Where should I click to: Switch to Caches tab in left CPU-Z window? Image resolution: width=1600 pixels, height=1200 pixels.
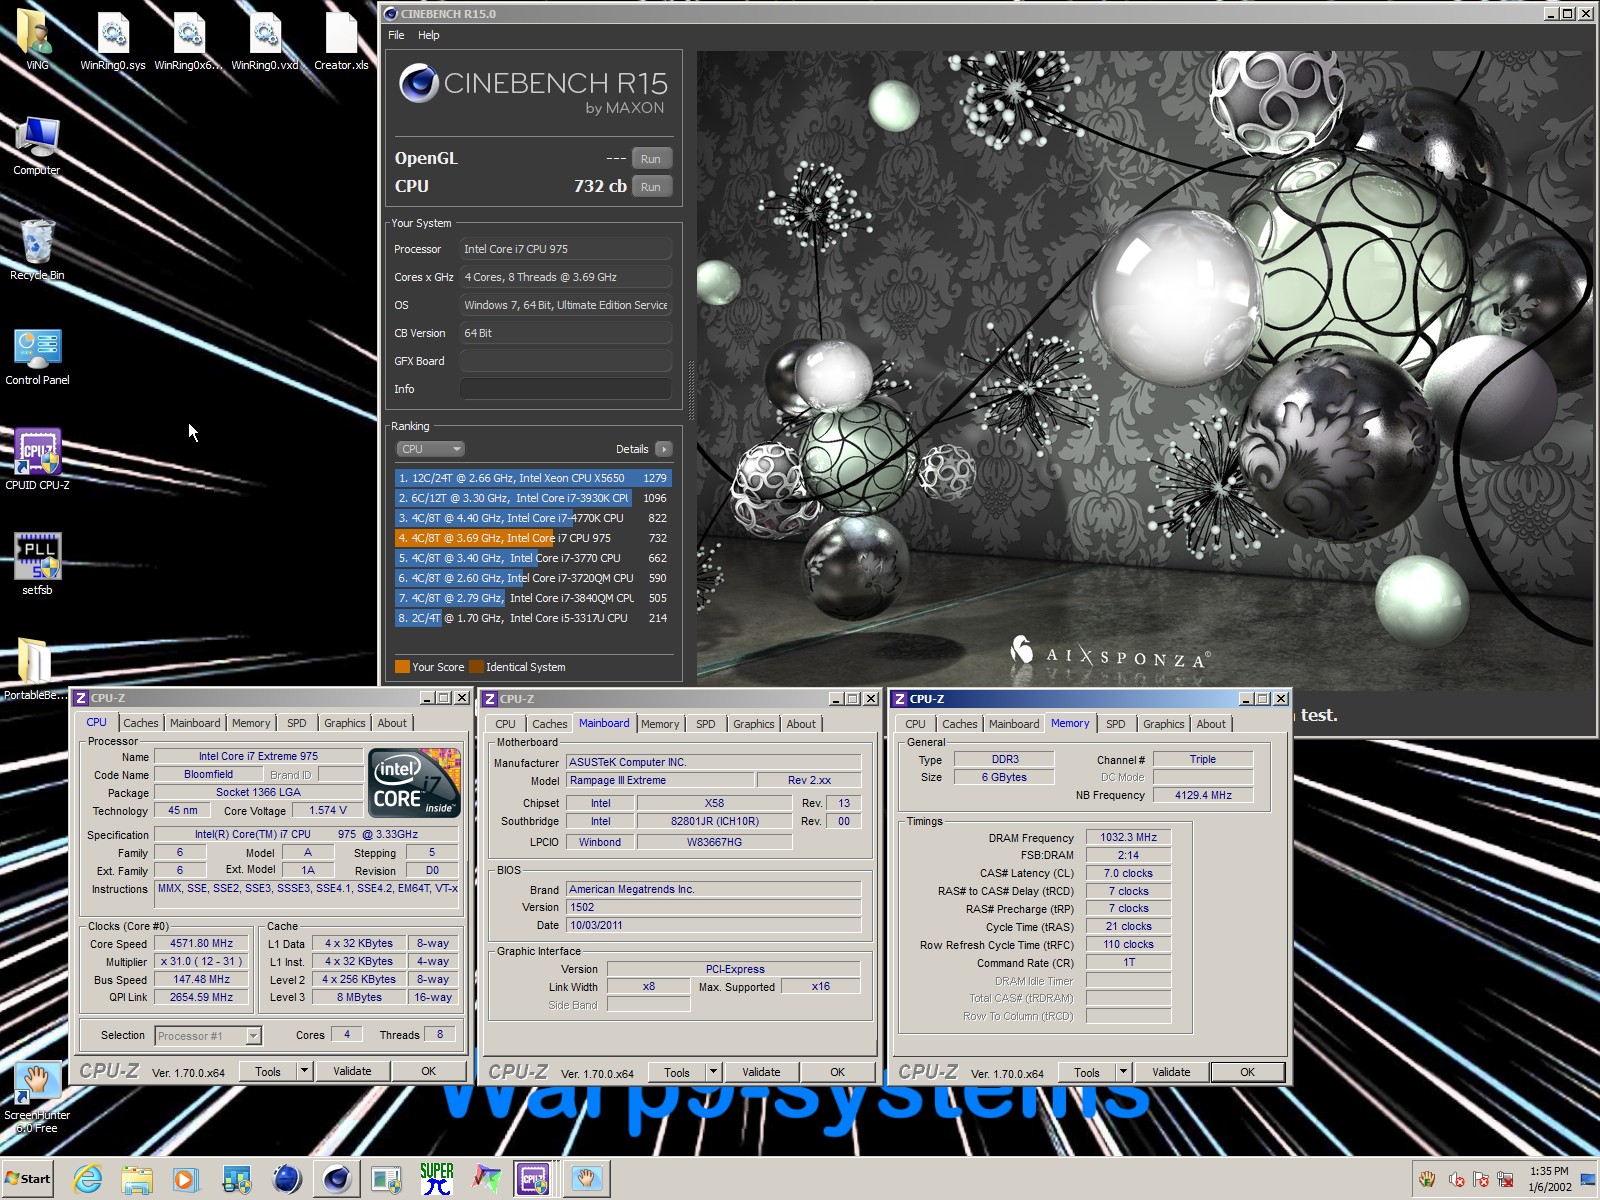click(141, 723)
